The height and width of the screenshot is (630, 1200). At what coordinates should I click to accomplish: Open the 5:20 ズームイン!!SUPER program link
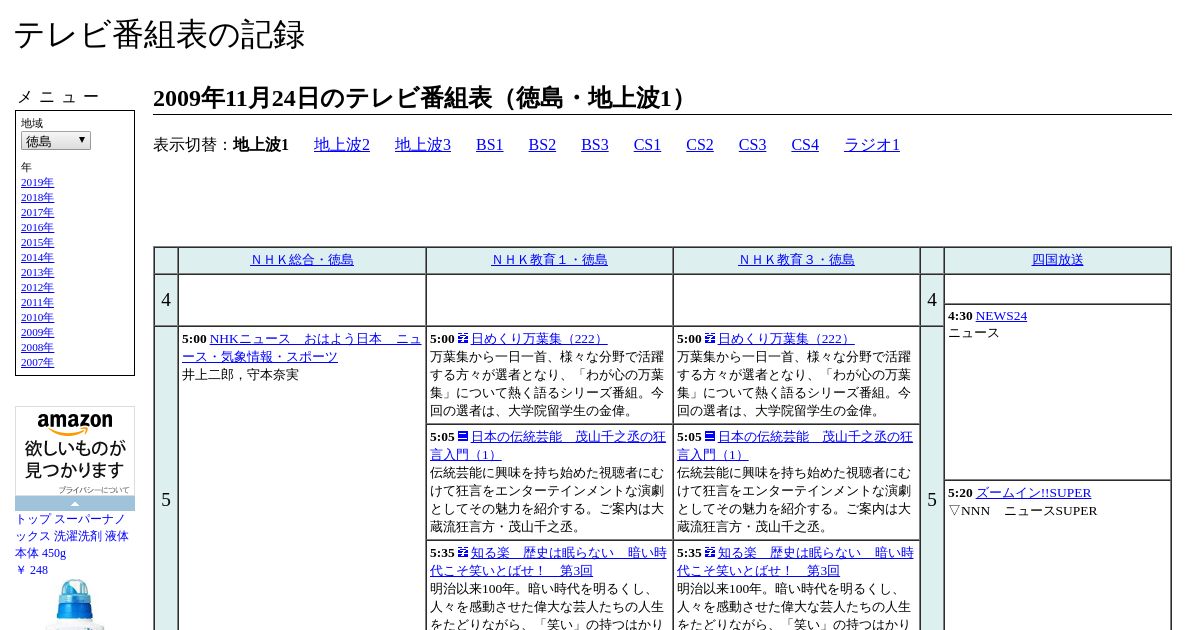[1033, 493]
